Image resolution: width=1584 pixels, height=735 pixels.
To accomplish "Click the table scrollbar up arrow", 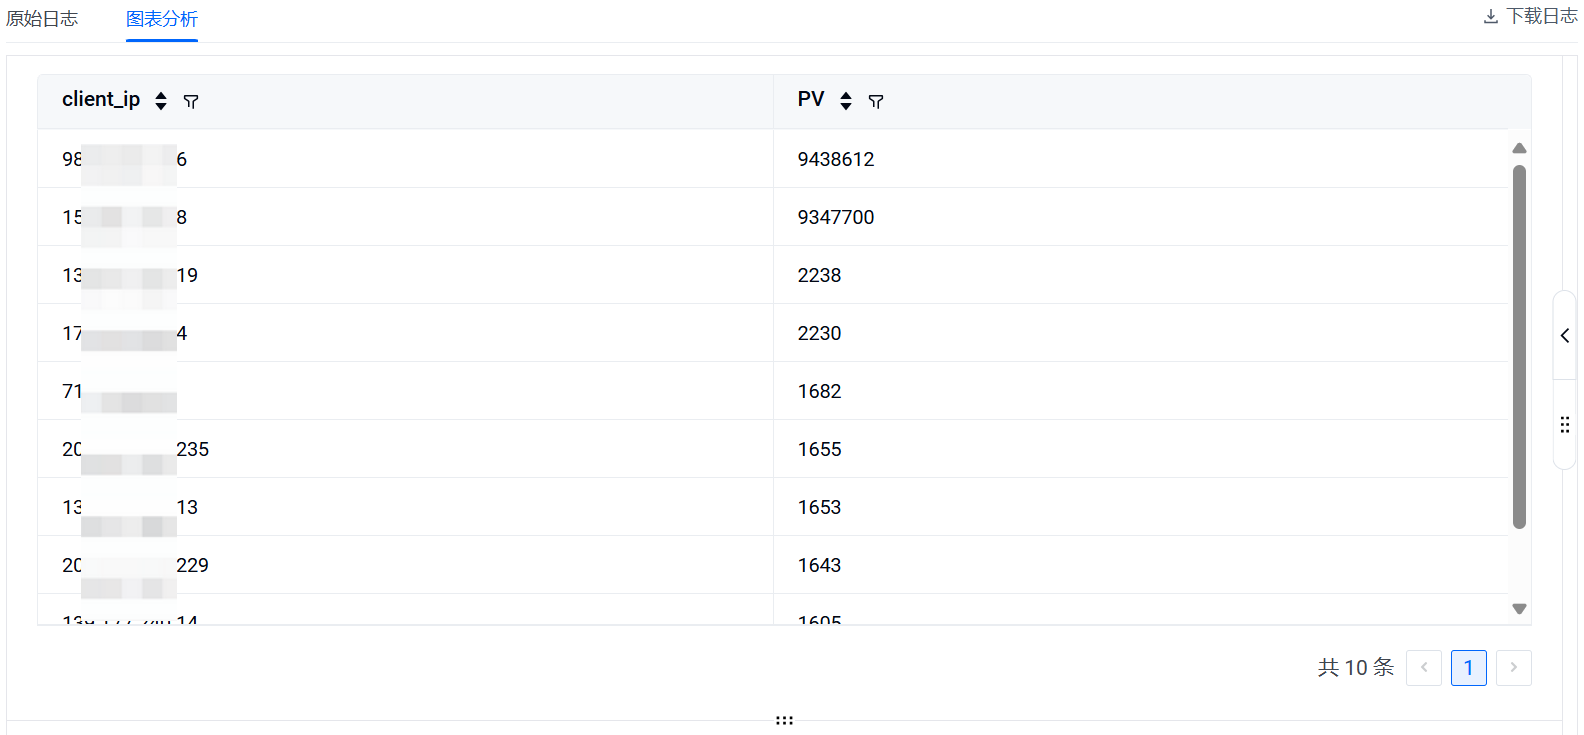I will pos(1519,148).
